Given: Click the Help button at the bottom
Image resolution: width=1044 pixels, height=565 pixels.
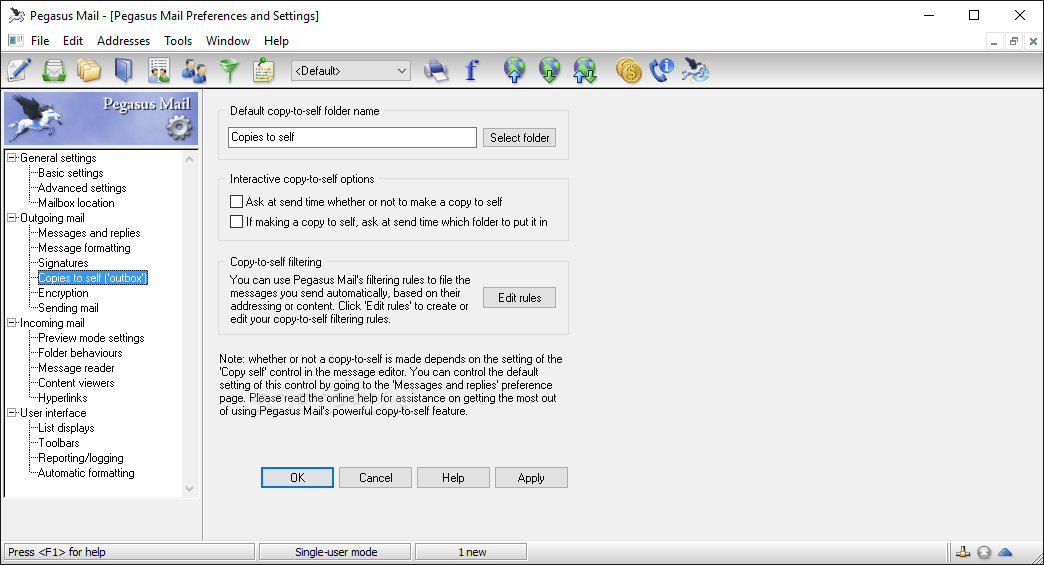Looking at the screenshot, I should 453,478.
